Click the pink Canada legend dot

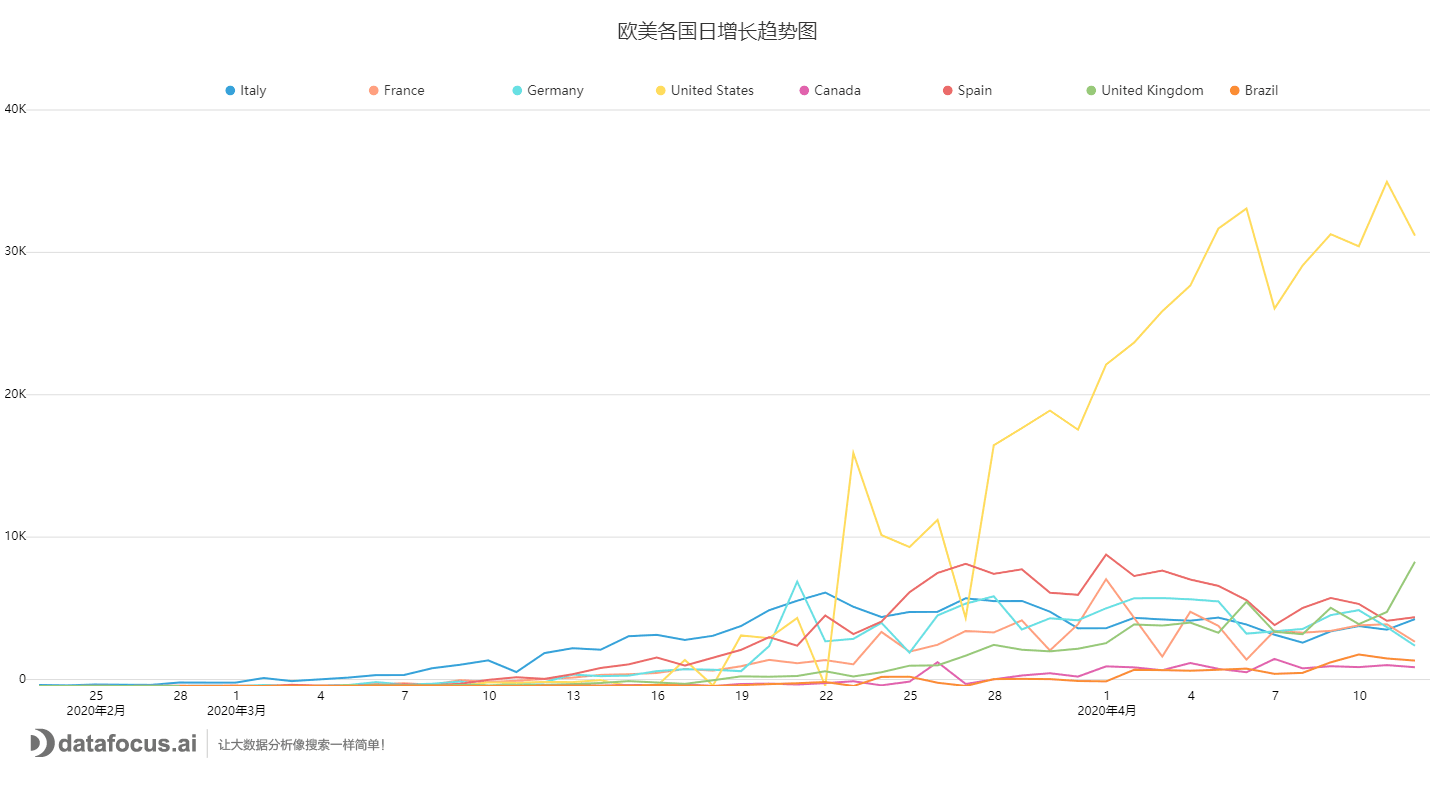[804, 91]
